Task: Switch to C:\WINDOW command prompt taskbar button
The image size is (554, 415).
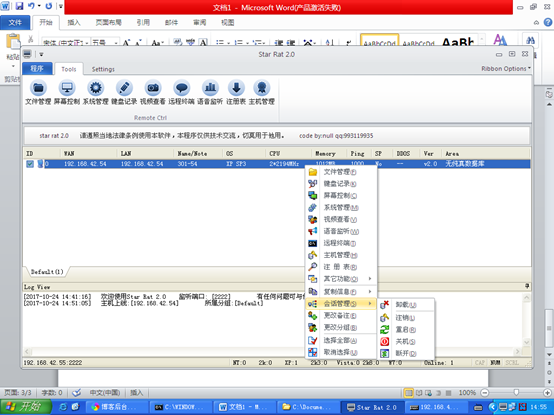Action: coord(181,407)
